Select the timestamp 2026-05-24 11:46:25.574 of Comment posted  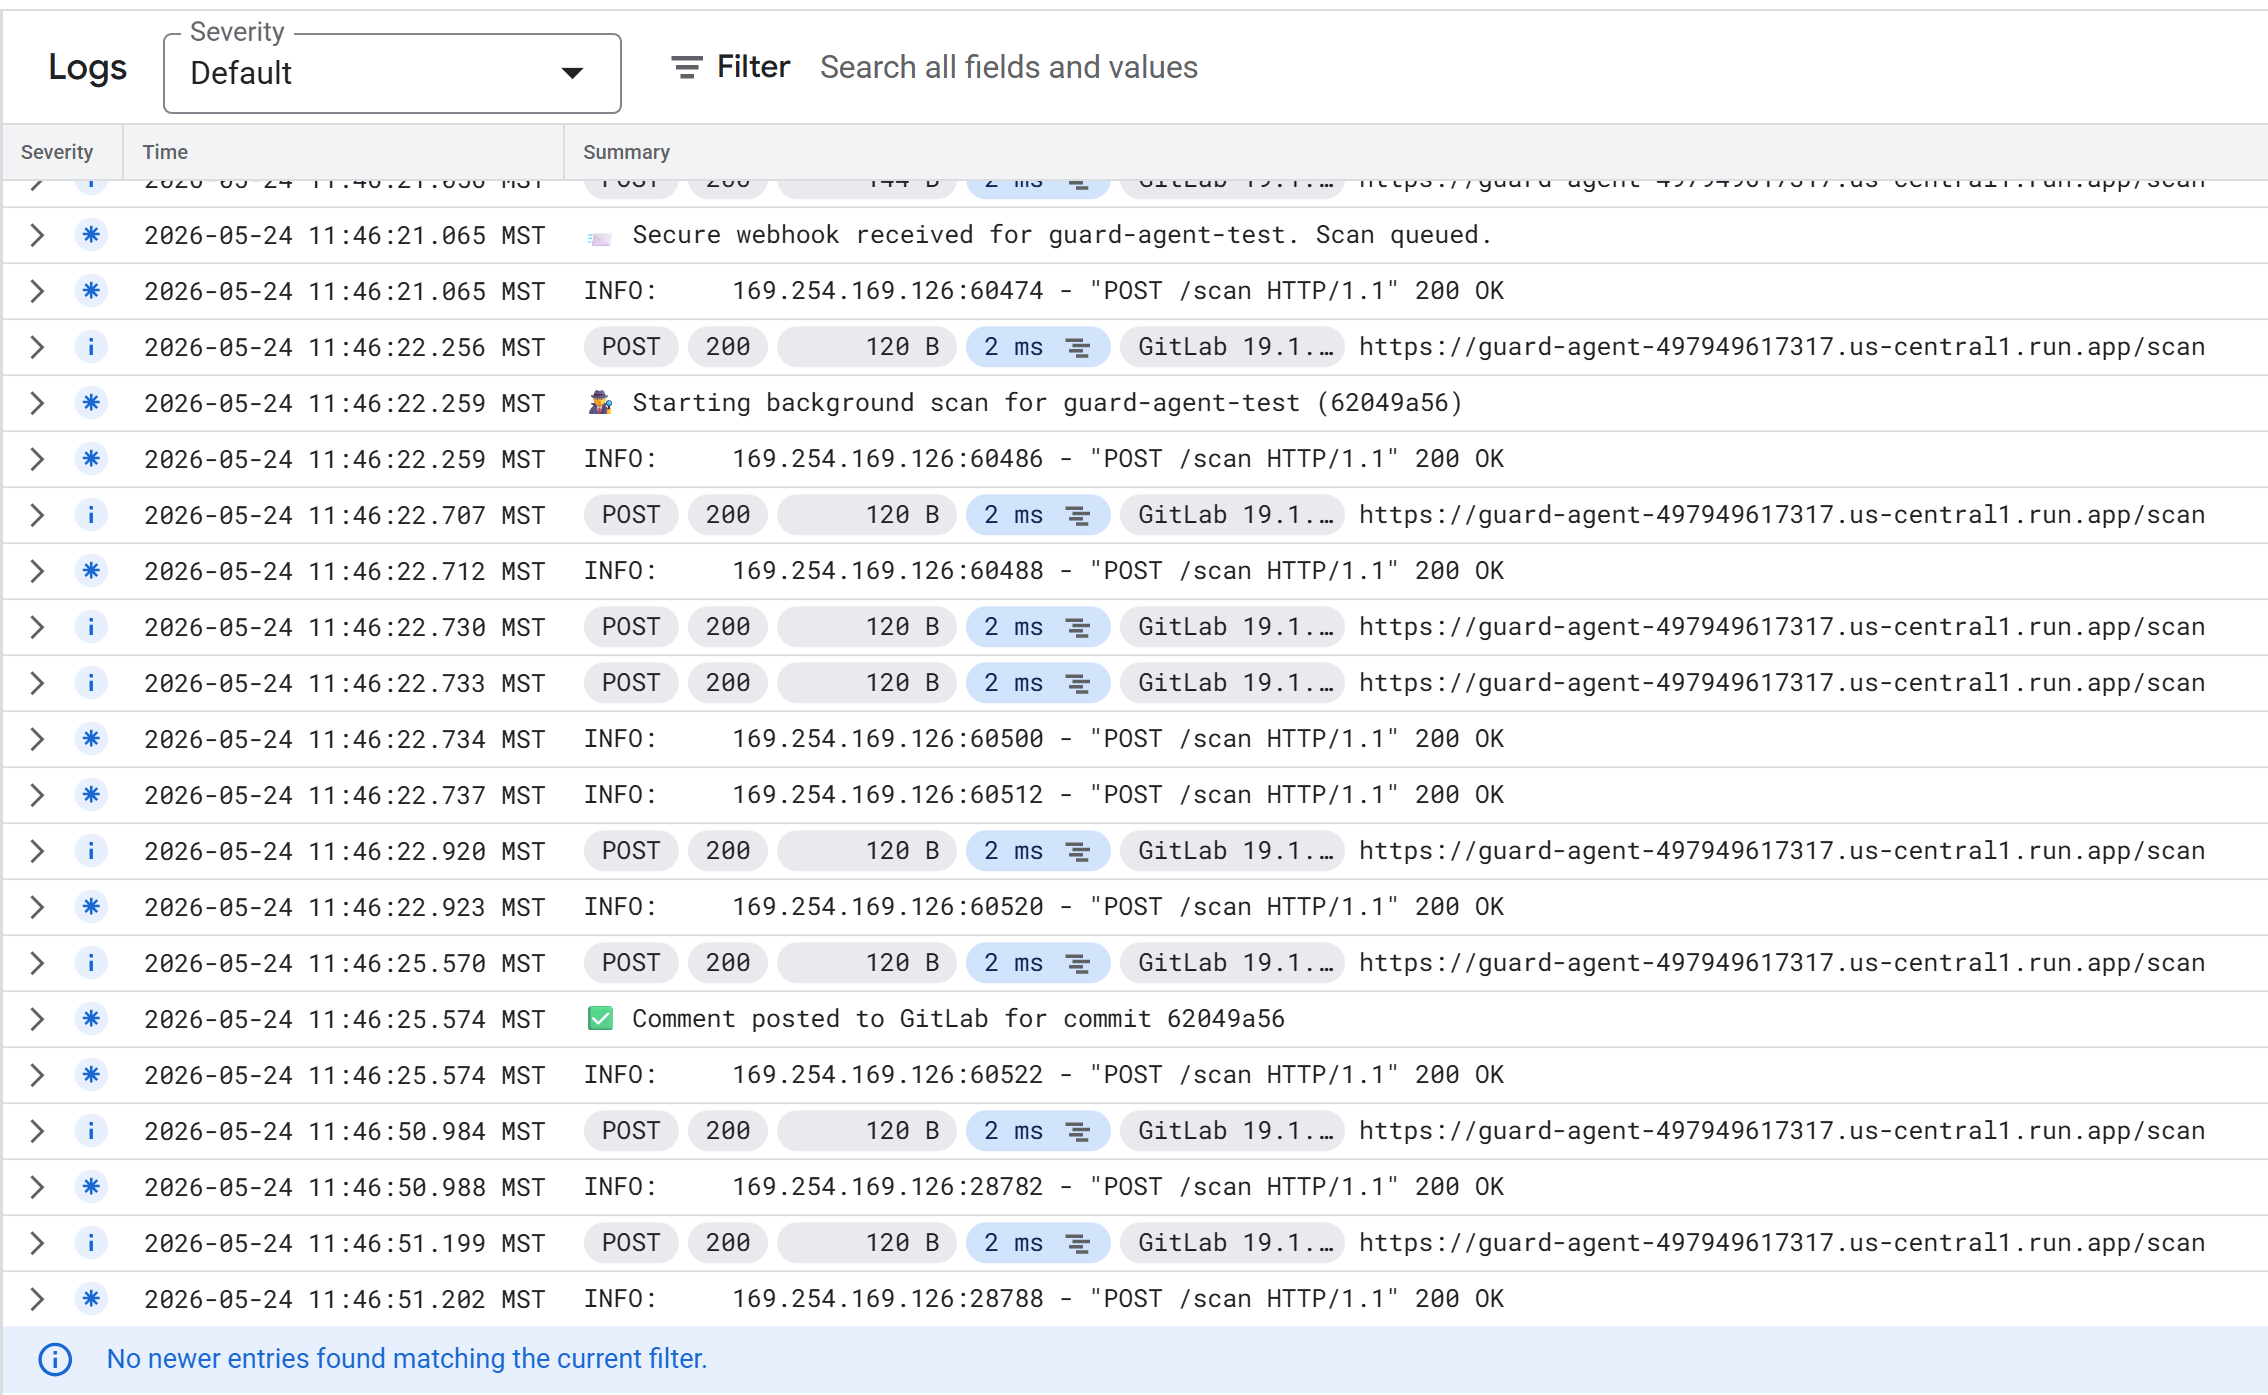pos(345,1019)
